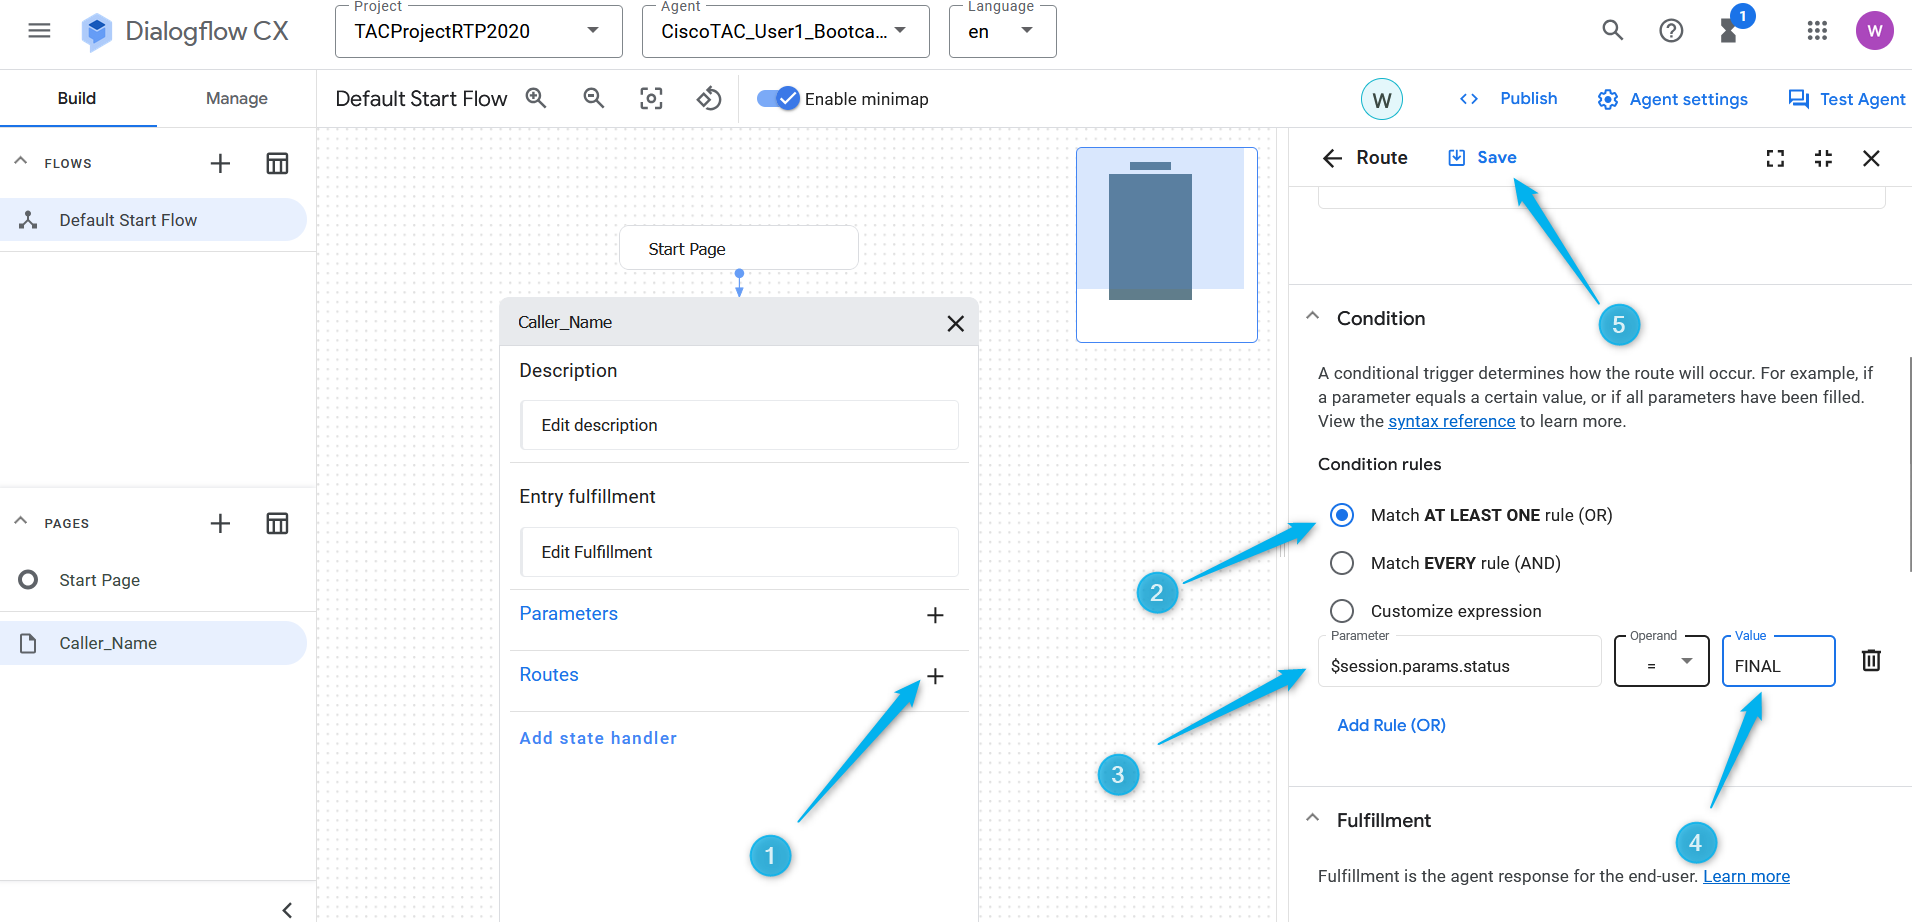The height and width of the screenshot is (922, 1912).
Task: Open the Project dropdown TACProjectRTP2020
Action: [x=478, y=31]
